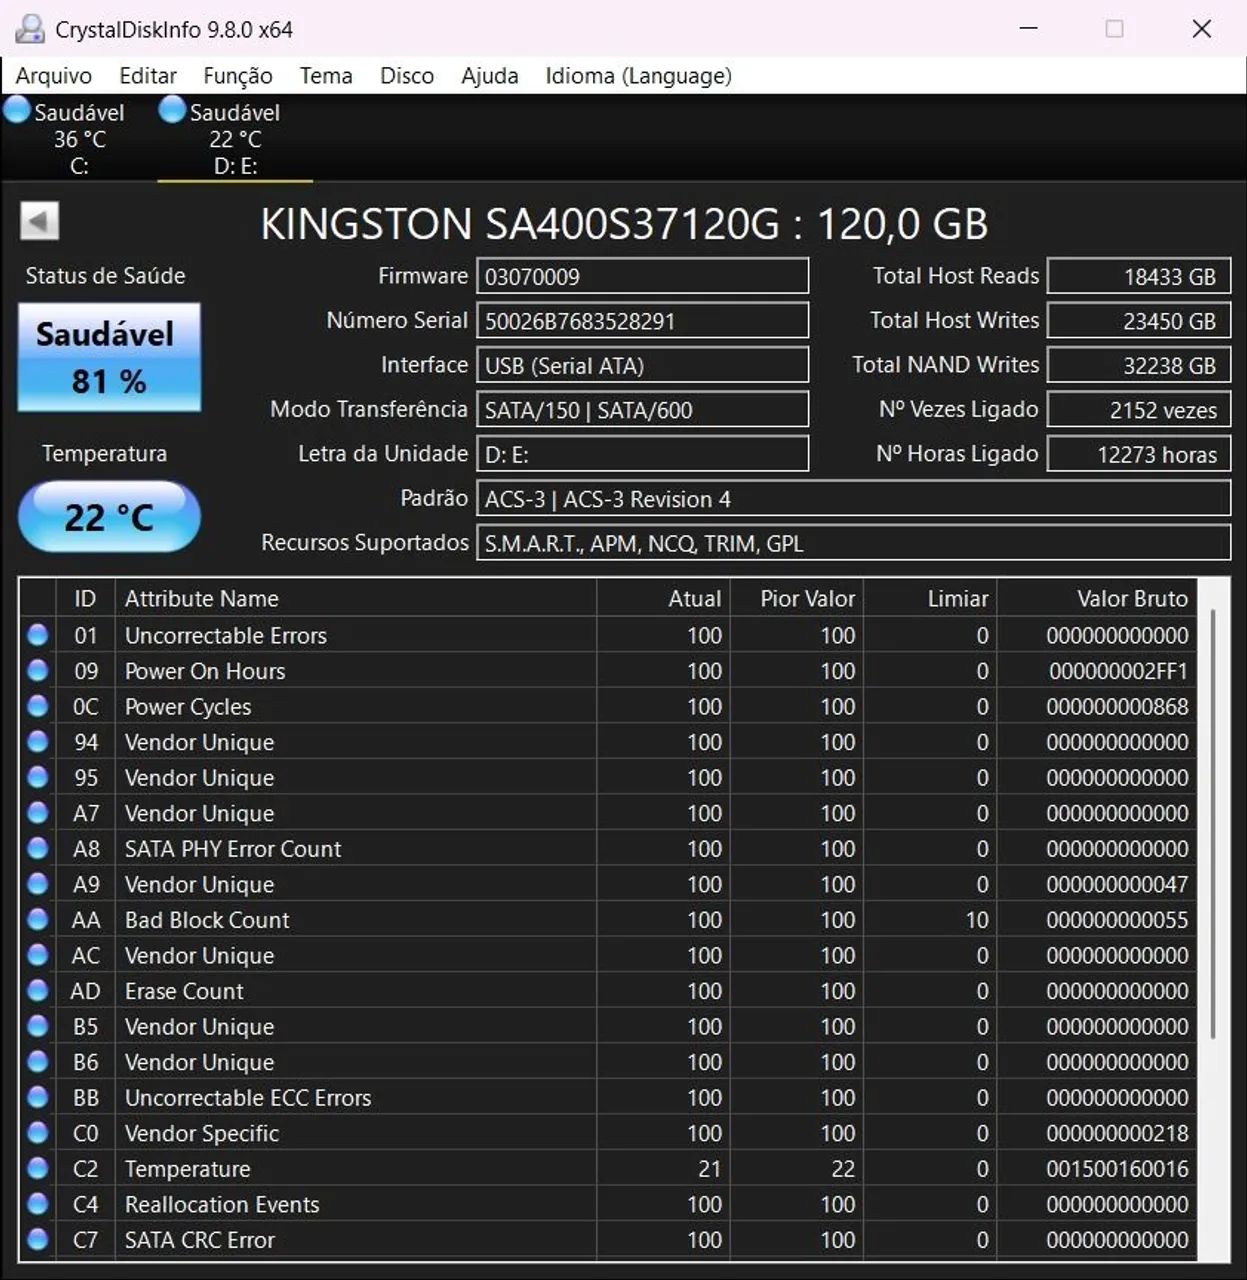Click status orb for Uncorrectable Errors row

(38, 635)
